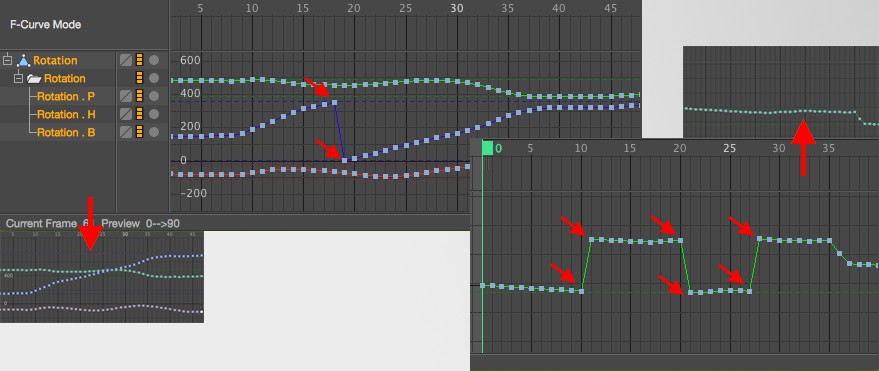Click the film strip icon on Rotation . P row
This screenshot has width=879, height=371.
139,96
